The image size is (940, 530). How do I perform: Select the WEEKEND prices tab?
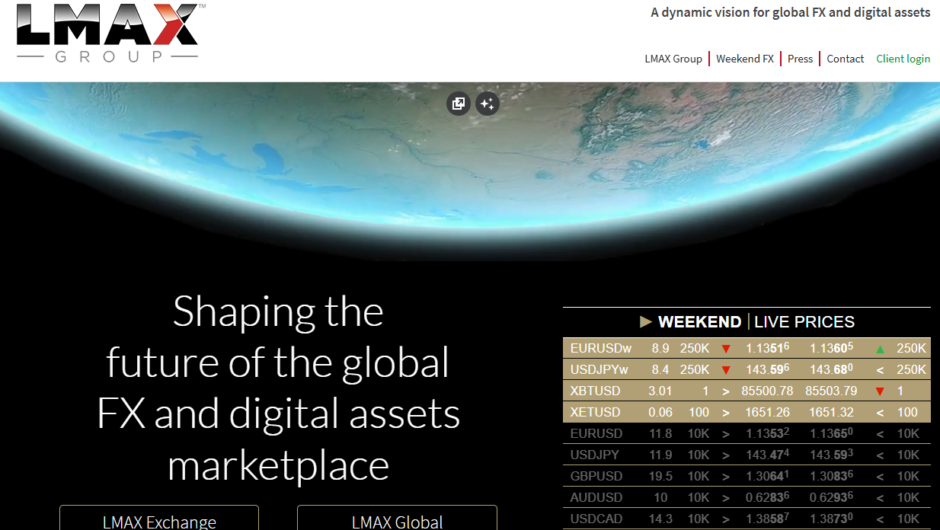point(700,322)
